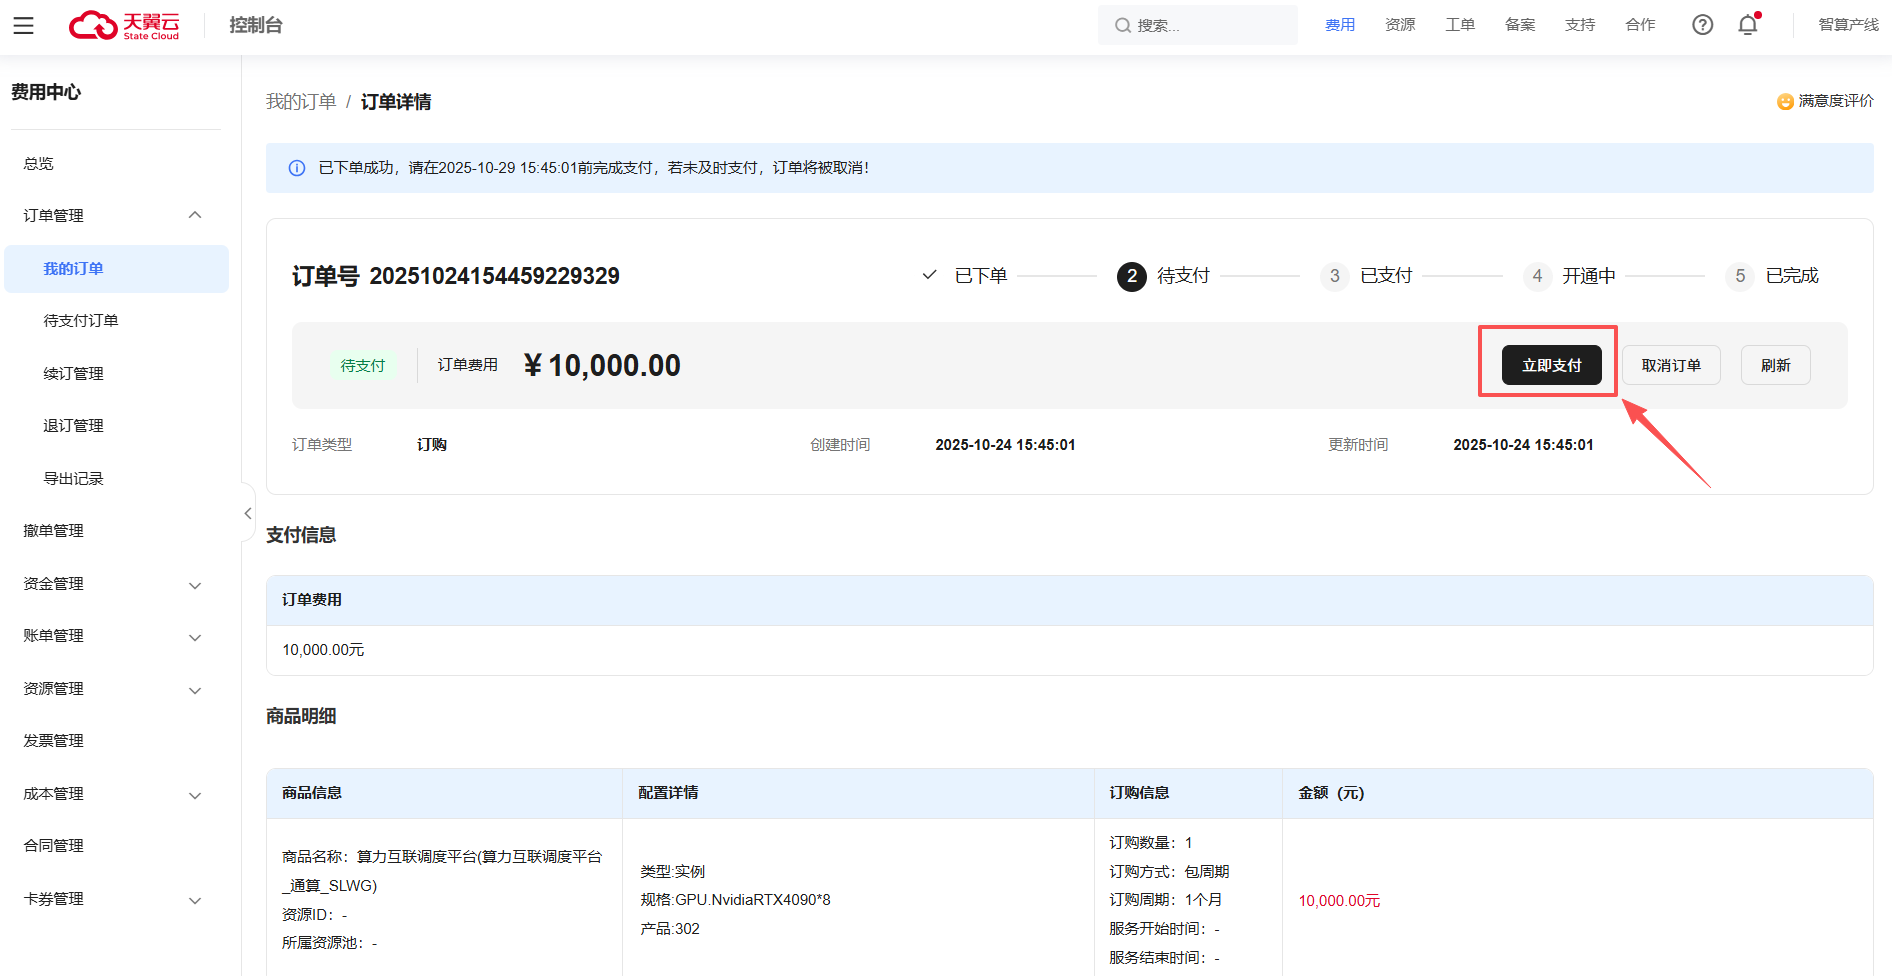Screen dimensions: 1892x976
Task: Open the notification bell
Action: click(x=1747, y=25)
